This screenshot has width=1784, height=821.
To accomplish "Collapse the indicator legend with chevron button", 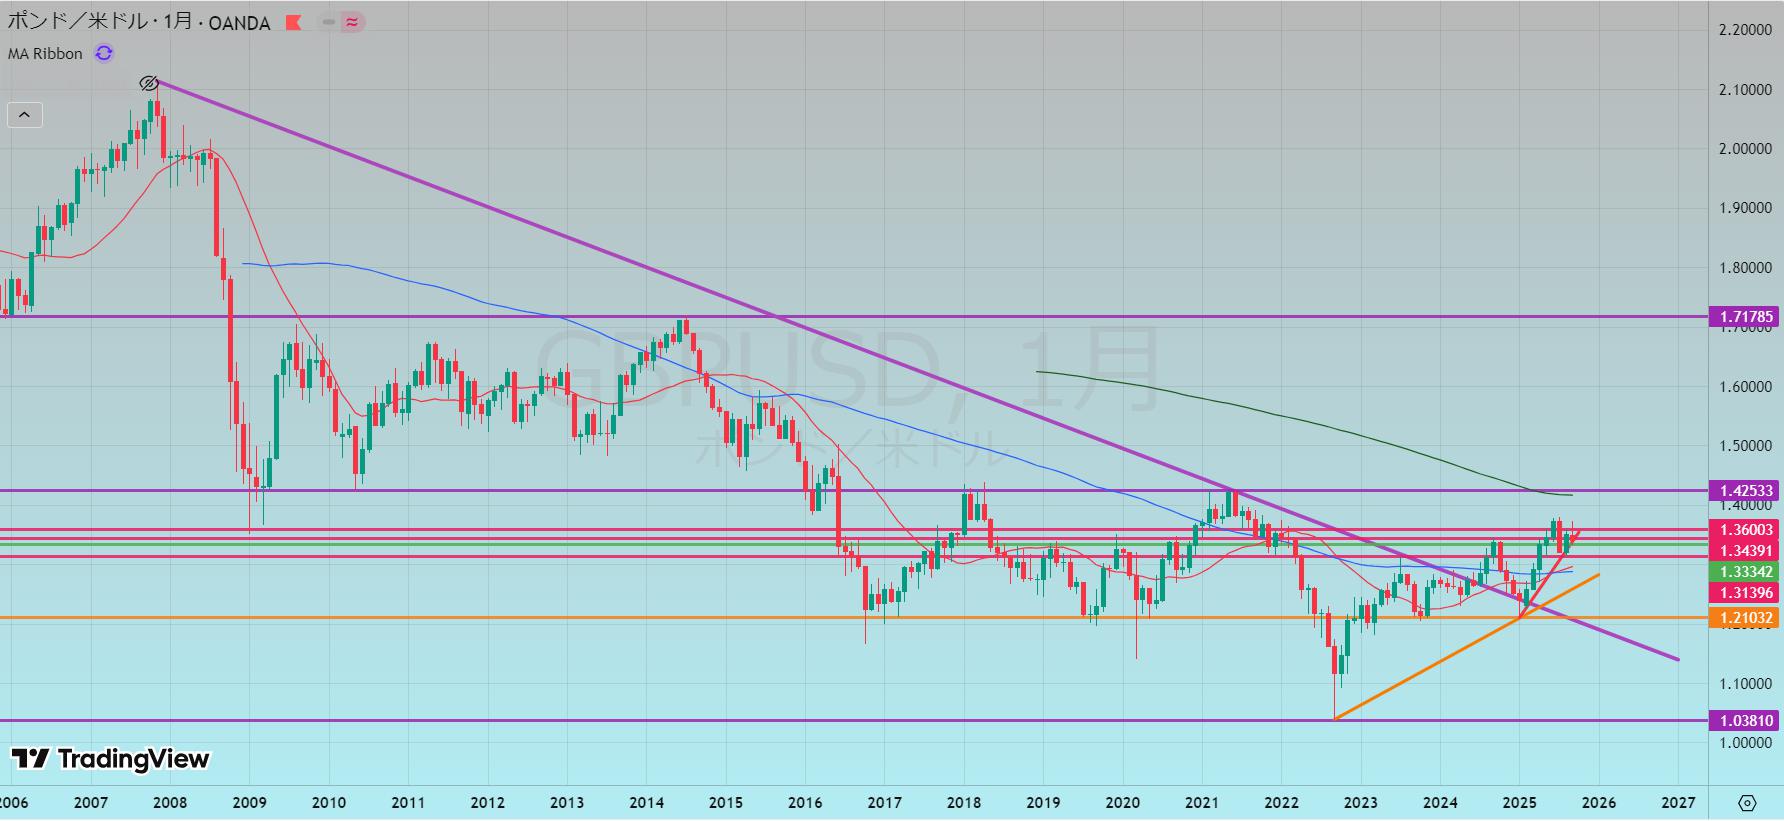I will pos(25,115).
